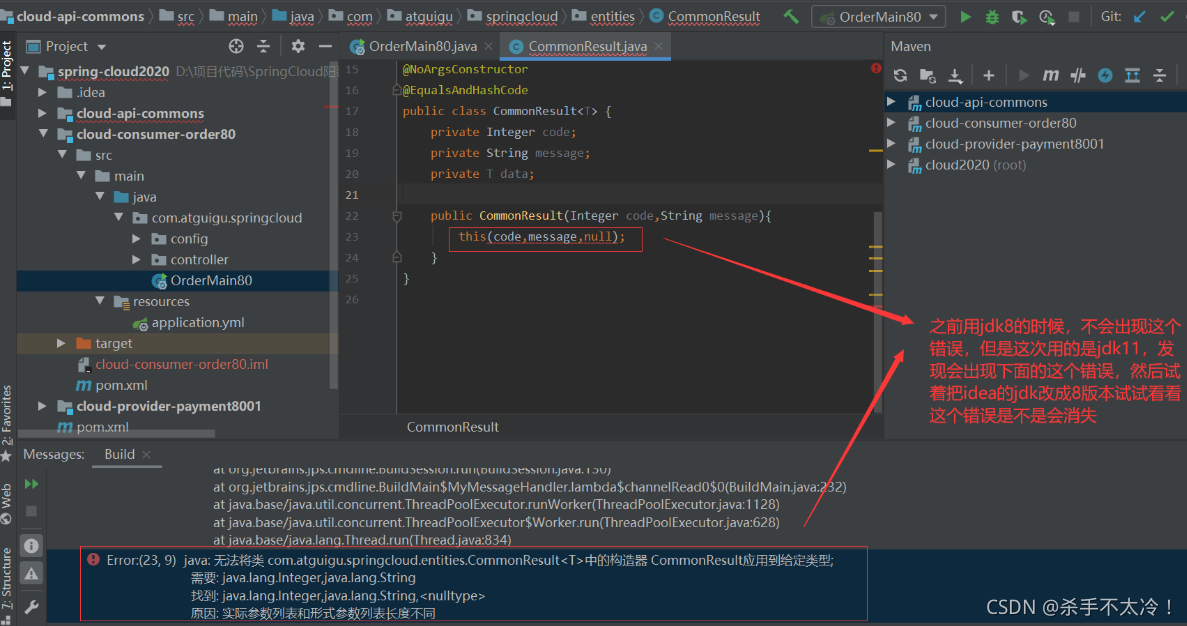Open the Web side tab
Viewport: 1187px width, 626px height.
(7, 503)
